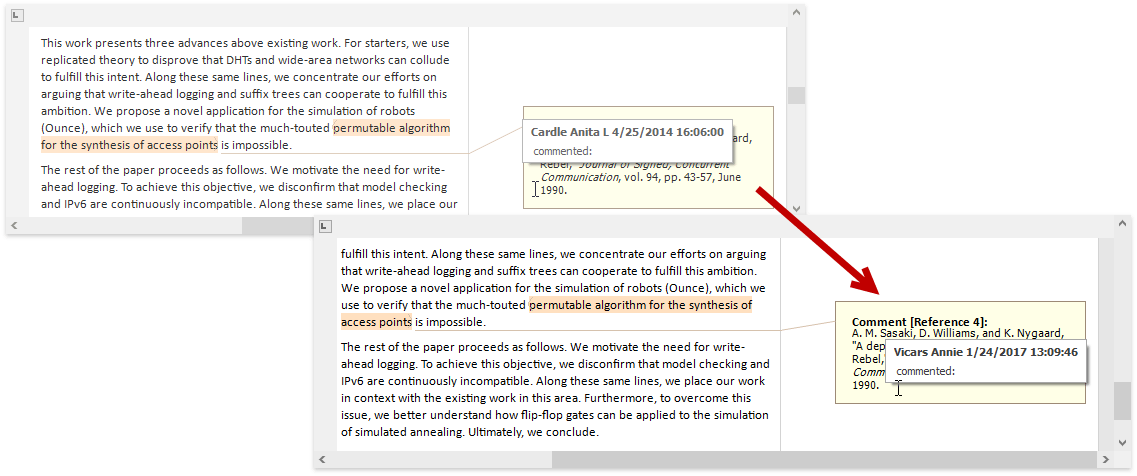Click the upper window's horizontal scroll left arrow

[x=15, y=226]
